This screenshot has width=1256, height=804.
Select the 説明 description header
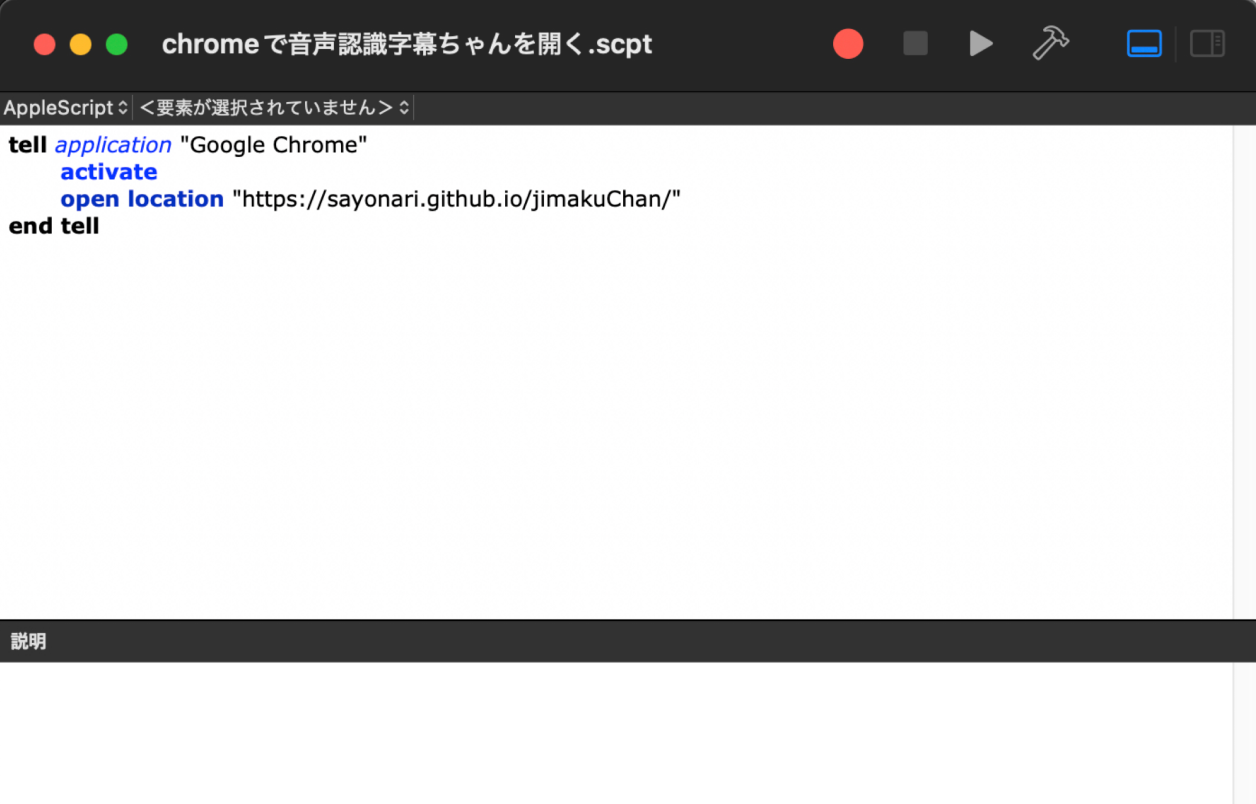point(29,642)
